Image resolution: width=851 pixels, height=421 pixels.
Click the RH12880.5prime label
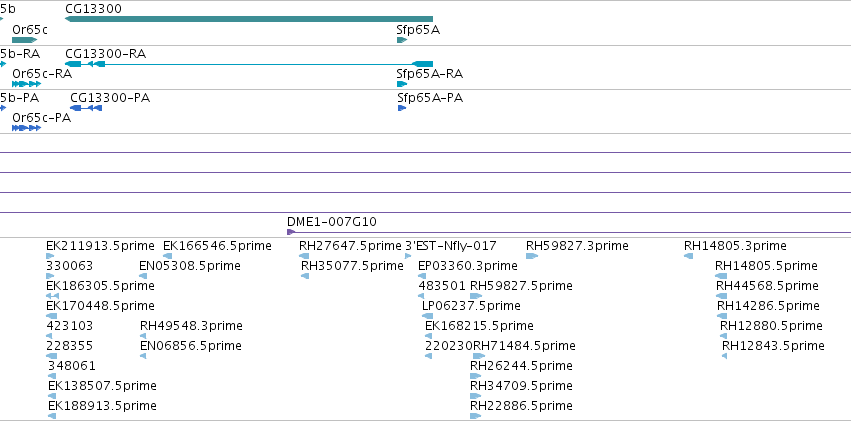771,326
